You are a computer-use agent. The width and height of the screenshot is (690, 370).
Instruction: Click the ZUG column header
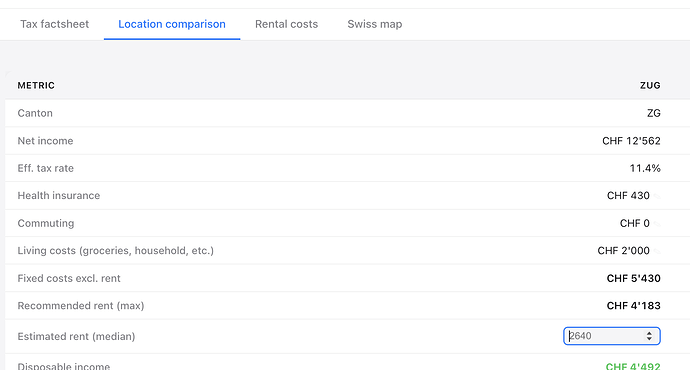click(x=650, y=85)
